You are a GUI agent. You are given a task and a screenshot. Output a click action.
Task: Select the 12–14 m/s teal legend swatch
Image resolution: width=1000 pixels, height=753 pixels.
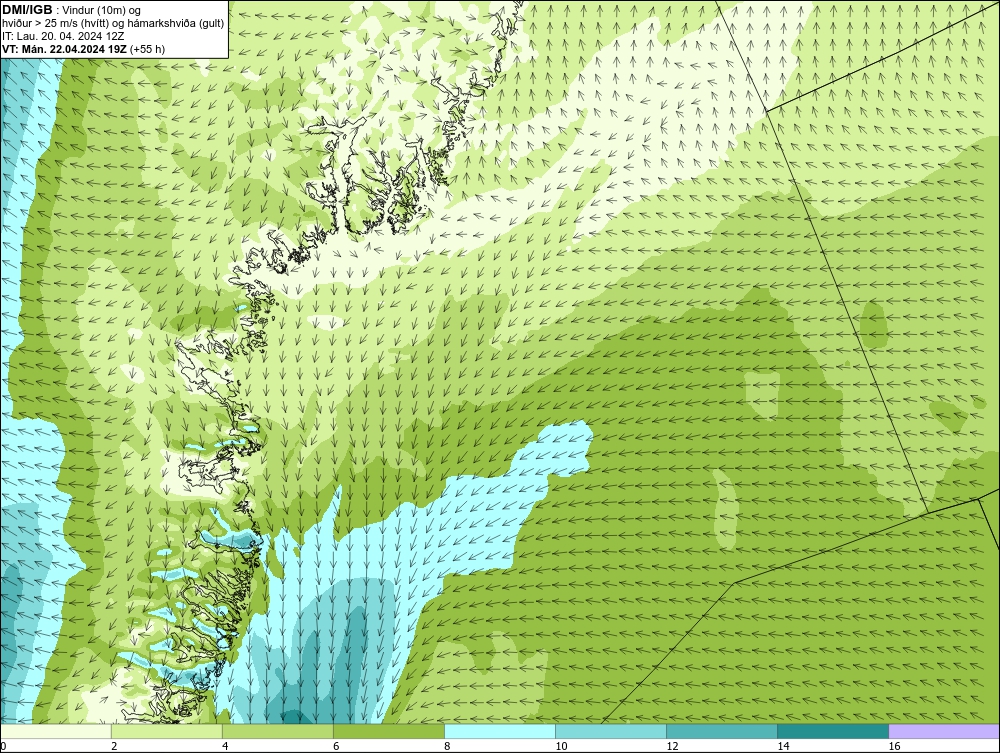click(x=722, y=731)
